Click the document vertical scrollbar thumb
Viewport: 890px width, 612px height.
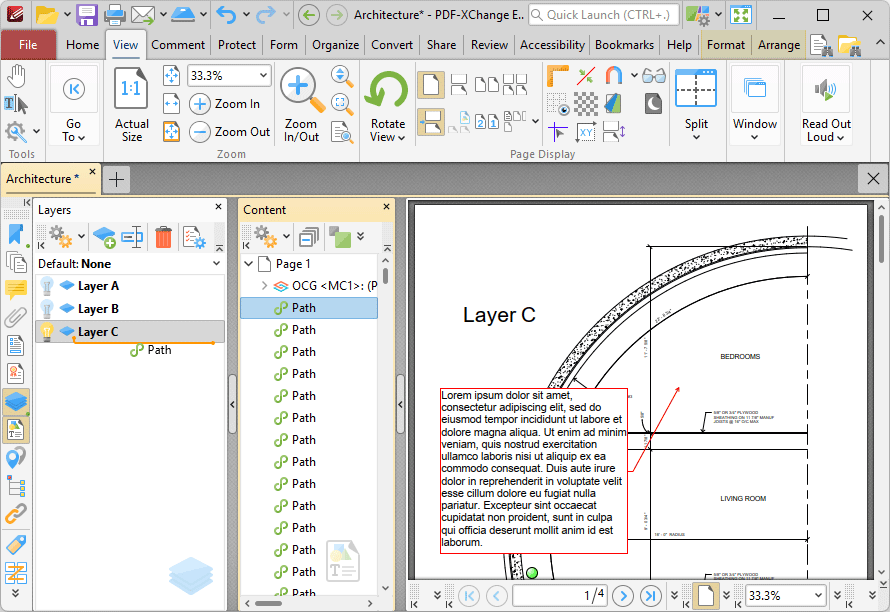click(x=881, y=237)
